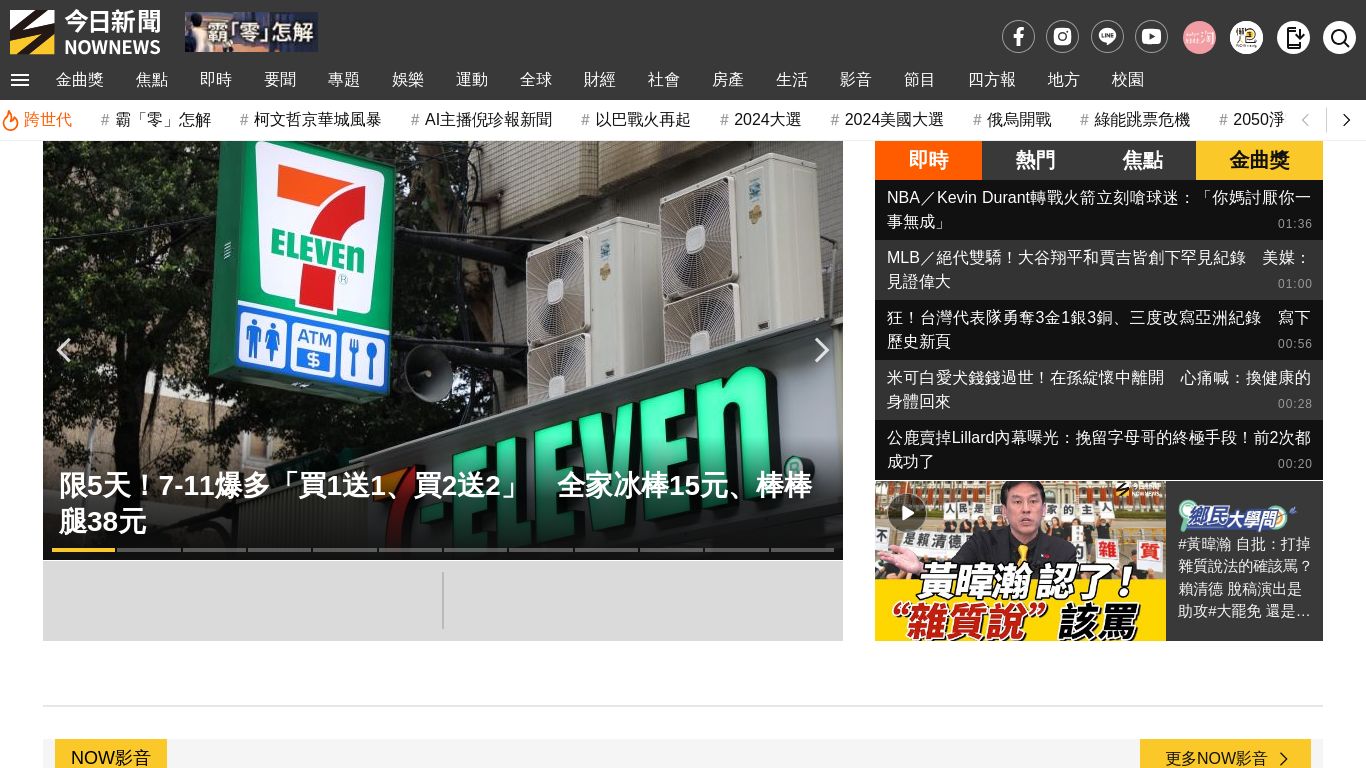
Task: Open the 跨世代 topic link
Action: (48, 120)
